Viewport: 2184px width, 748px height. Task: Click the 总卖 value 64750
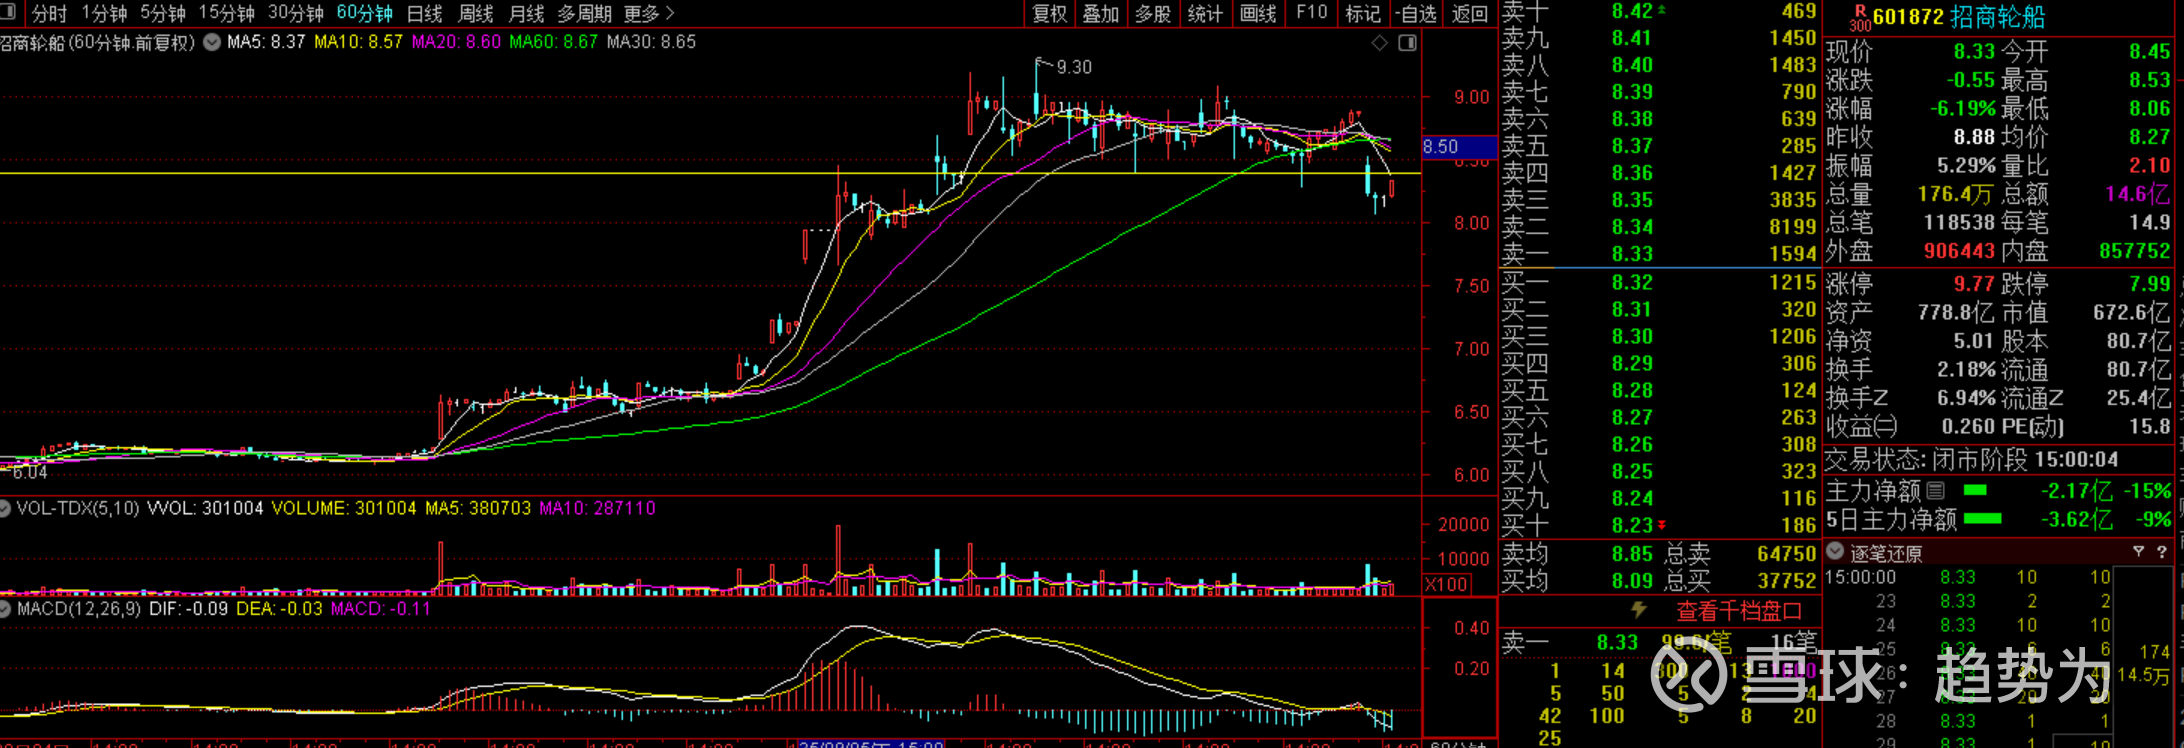tap(1786, 554)
